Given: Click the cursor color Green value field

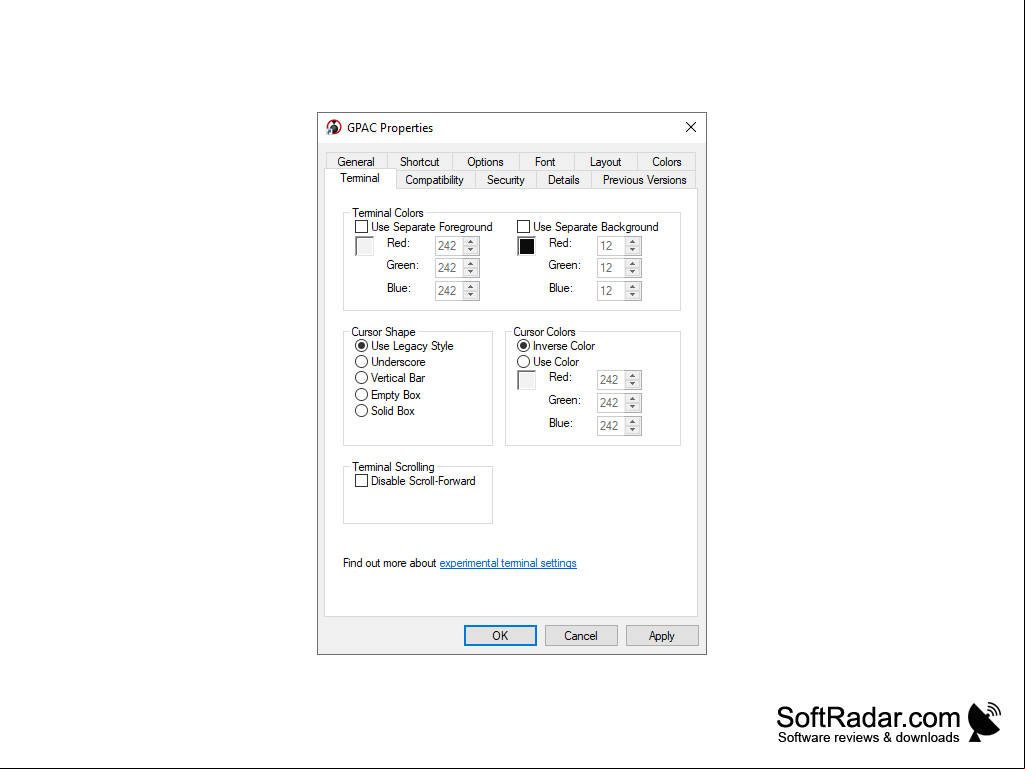Looking at the screenshot, I should [611, 403].
